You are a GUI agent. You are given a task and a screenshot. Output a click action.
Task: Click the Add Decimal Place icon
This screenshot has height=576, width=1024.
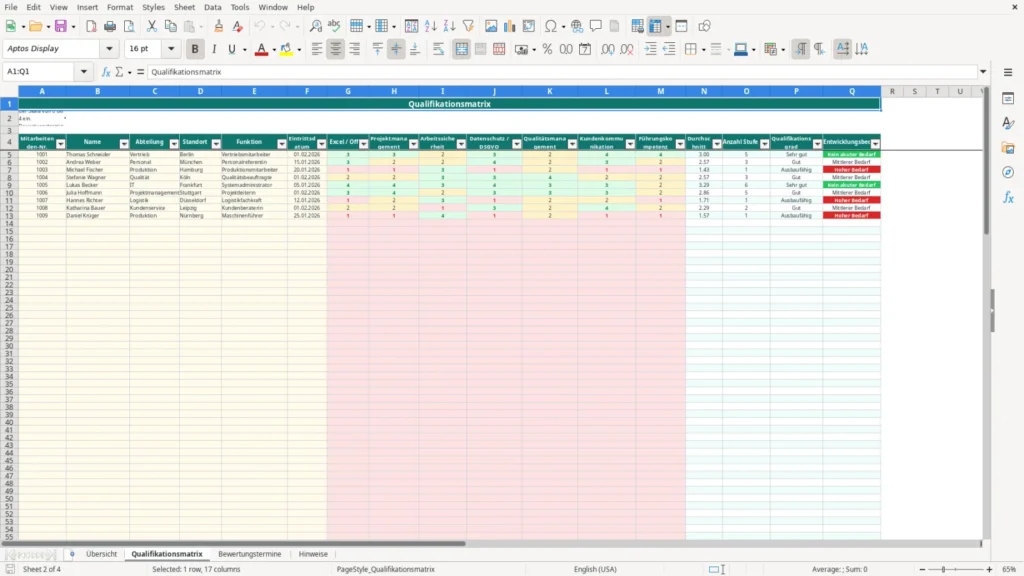(608, 49)
